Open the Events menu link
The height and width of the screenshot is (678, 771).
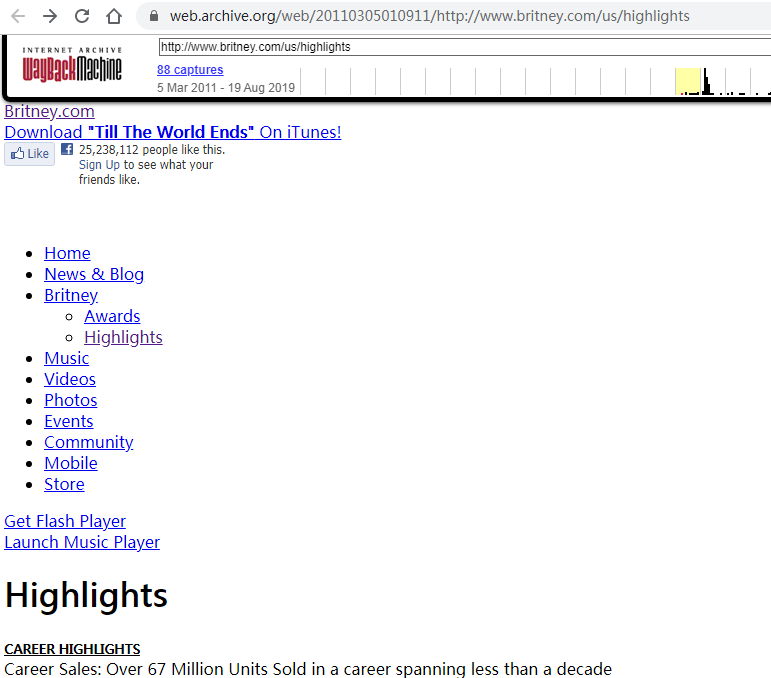point(68,421)
